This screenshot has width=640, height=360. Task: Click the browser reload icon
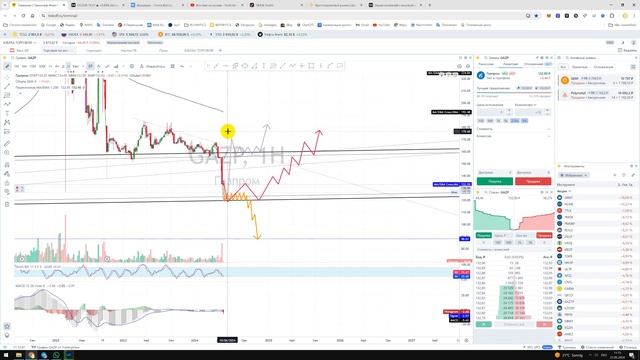(x=23, y=16)
